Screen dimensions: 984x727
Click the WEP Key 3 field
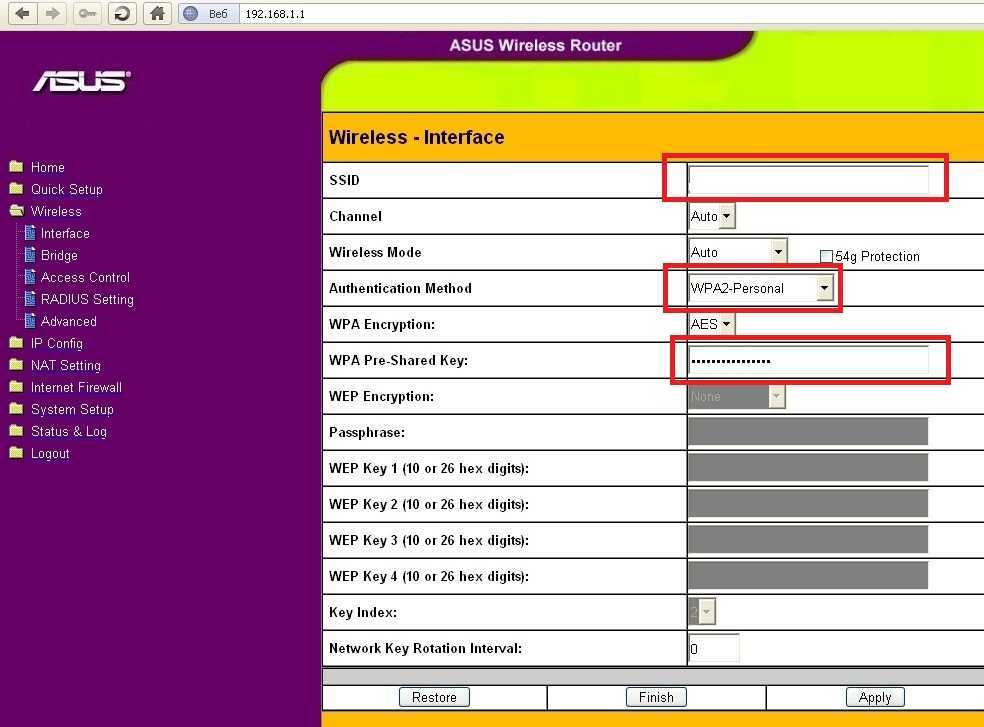[808, 540]
